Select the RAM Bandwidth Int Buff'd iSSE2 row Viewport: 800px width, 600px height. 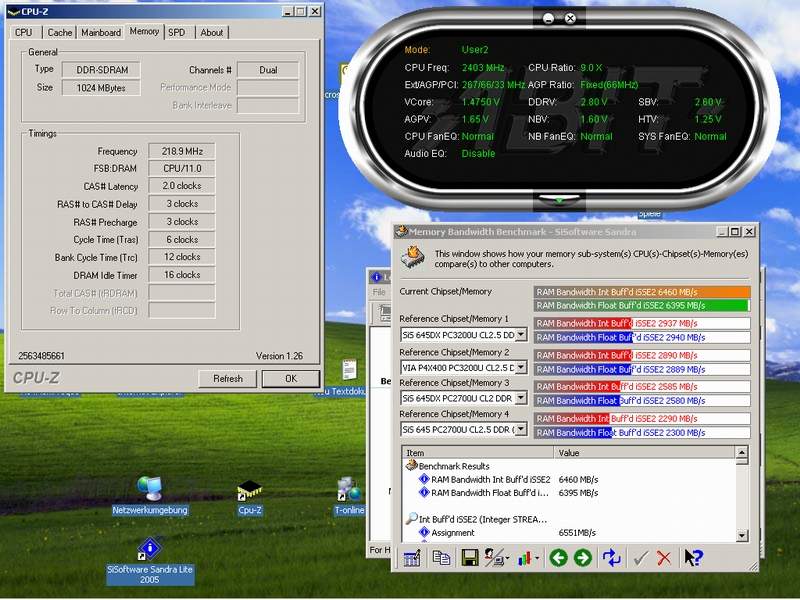pos(491,480)
